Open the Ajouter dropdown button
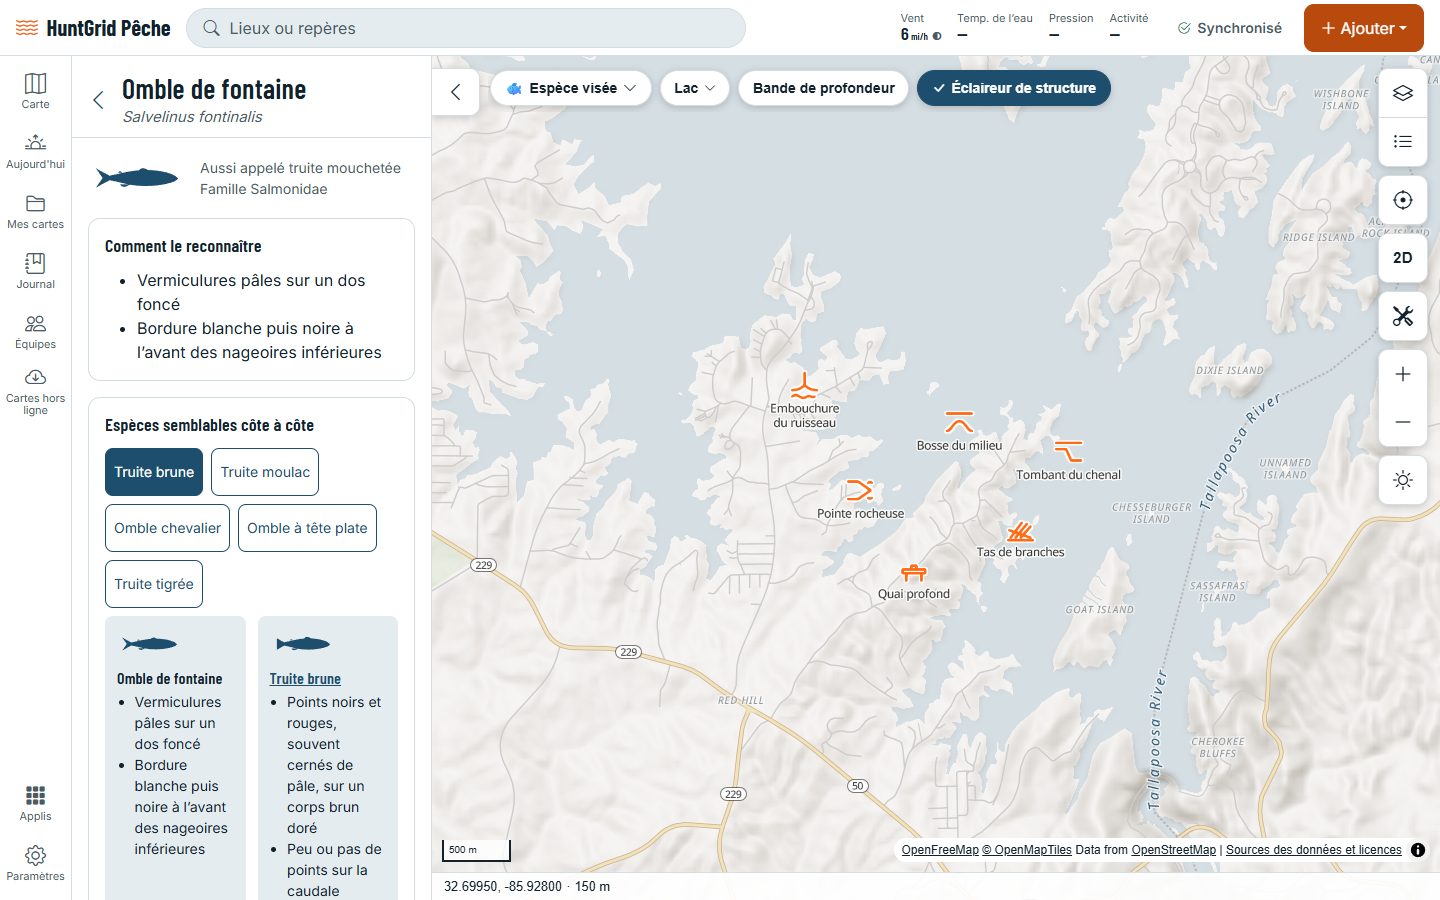This screenshot has height=900, width=1440. (x=1364, y=28)
